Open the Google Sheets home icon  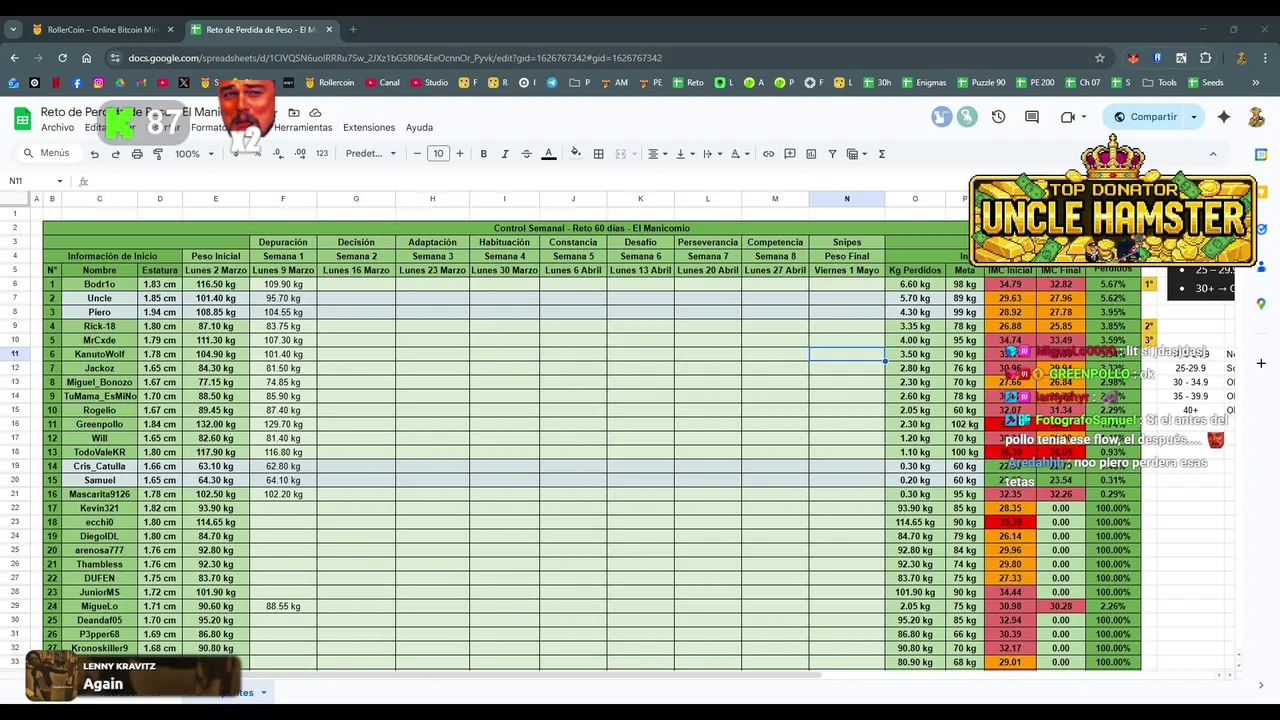(22, 119)
